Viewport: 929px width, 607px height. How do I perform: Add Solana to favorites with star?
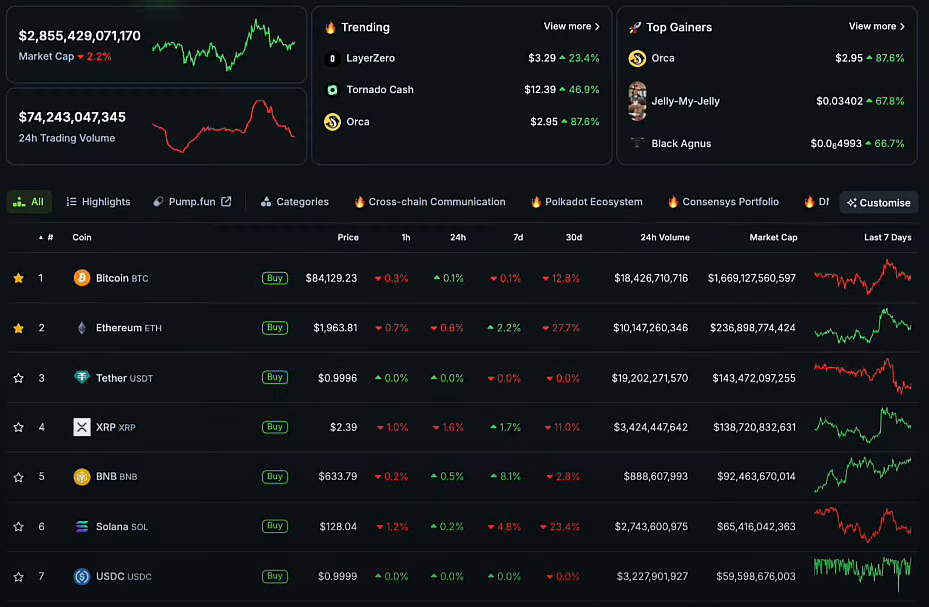[18, 527]
